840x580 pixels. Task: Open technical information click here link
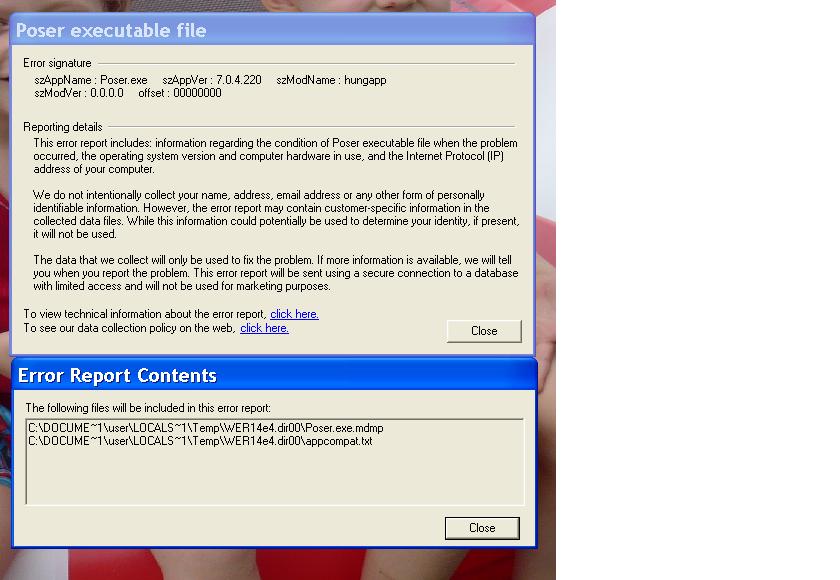(x=294, y=314)
